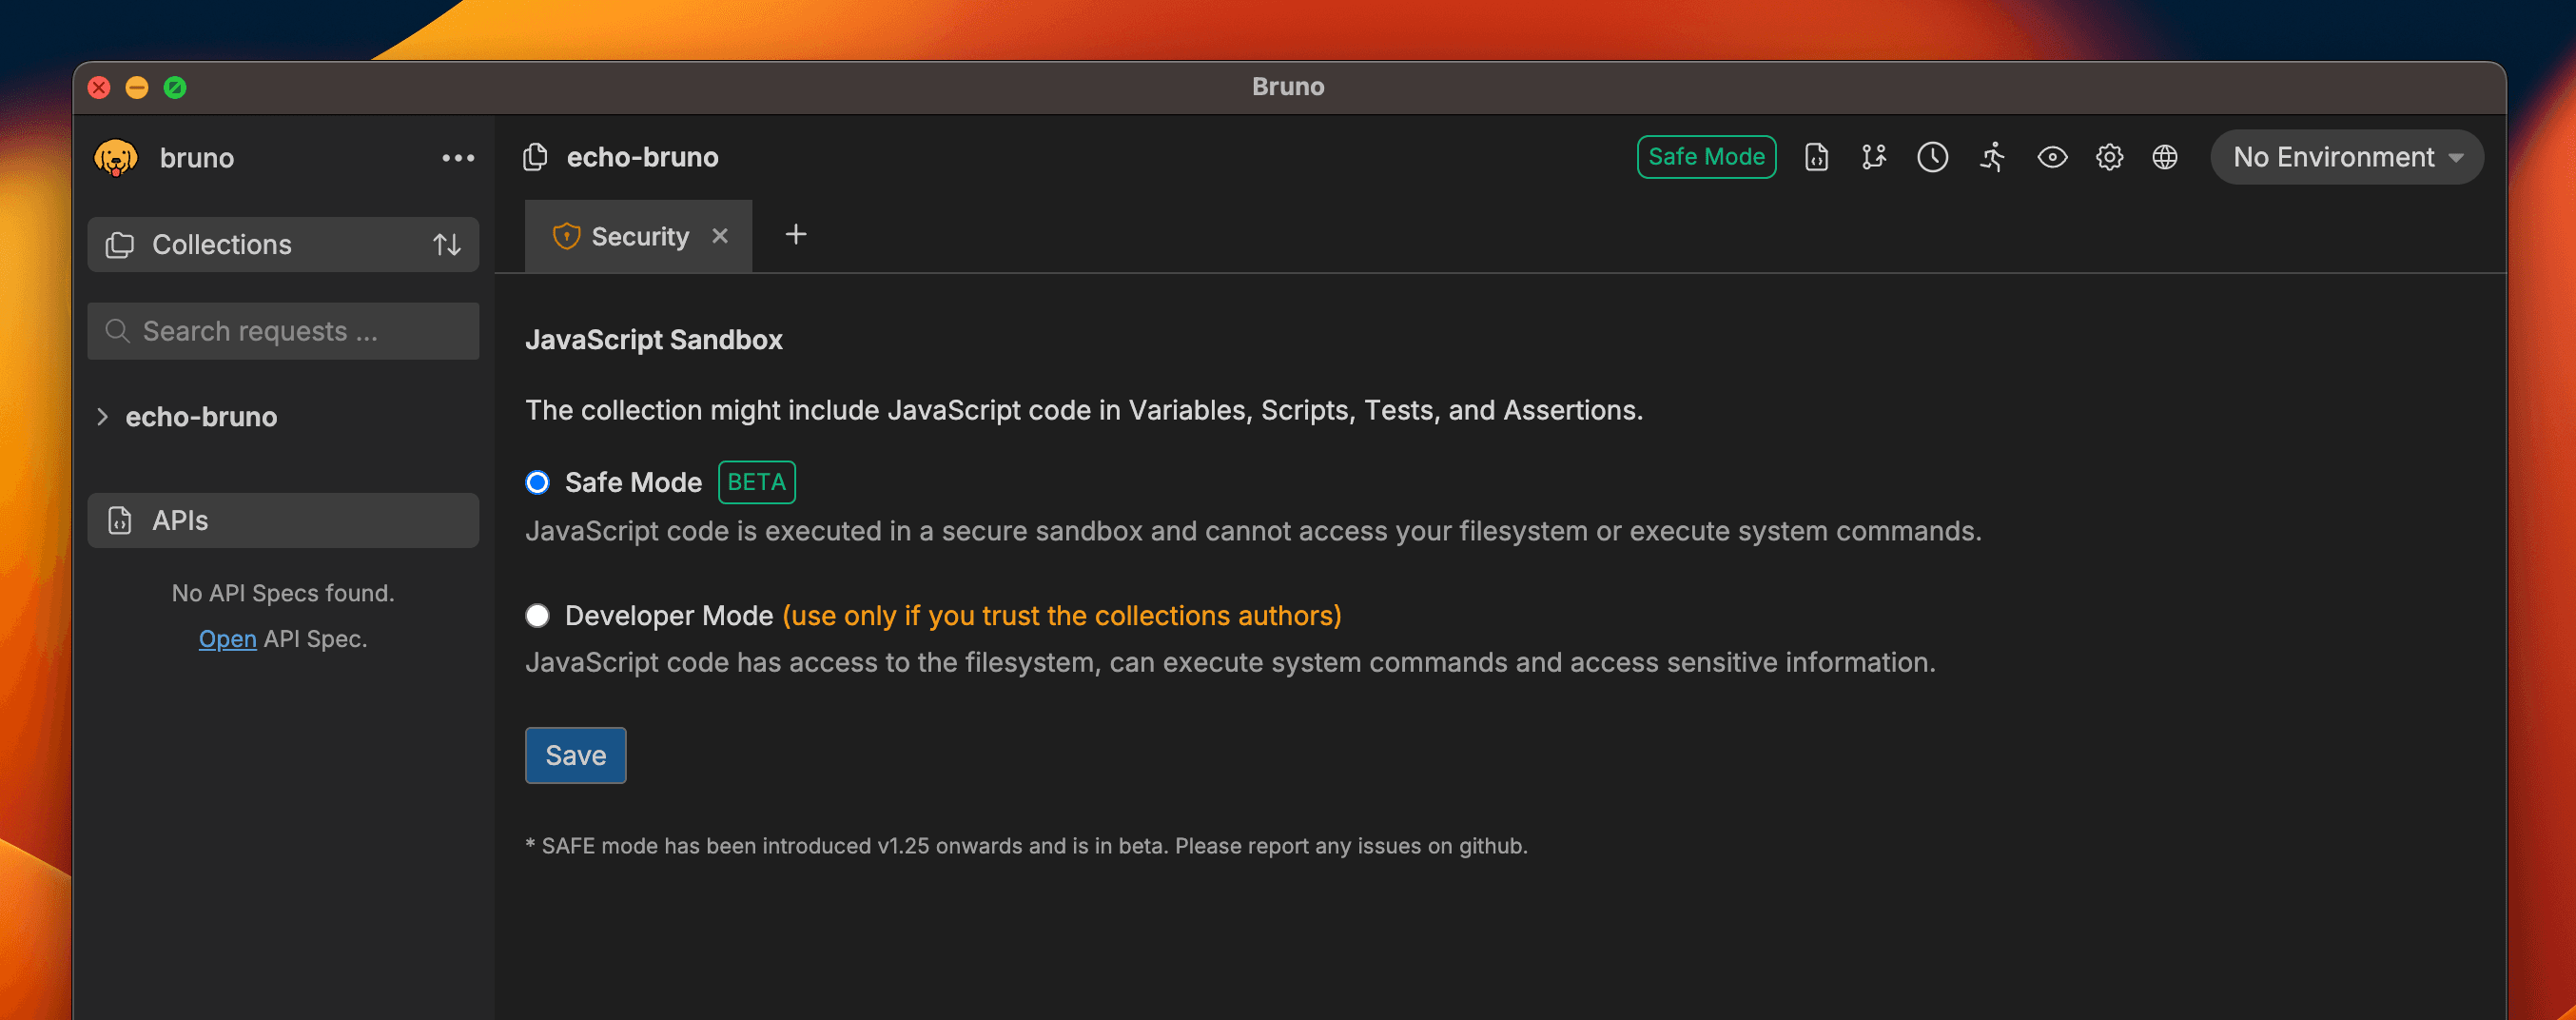Open the collection settings gear icon
2576x1020 pixels.
click(x=2109, y=158)
